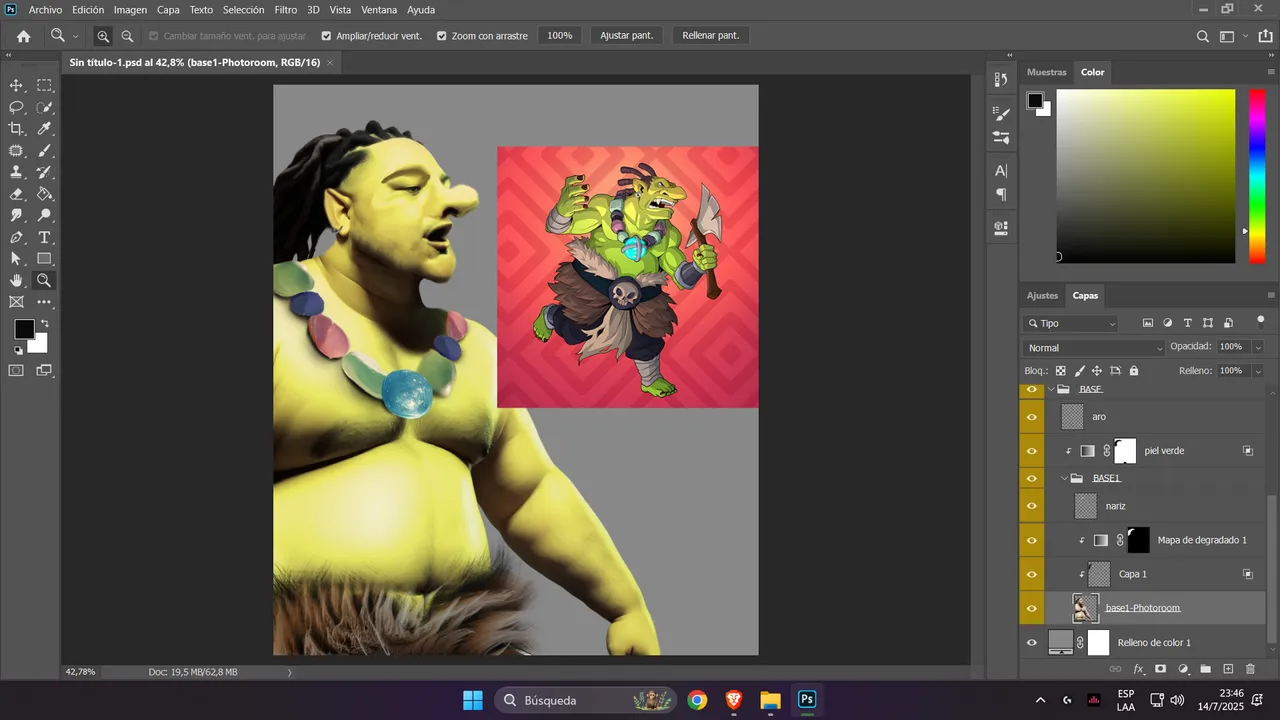Select the Rectangle shape tool

pos(45,259)
